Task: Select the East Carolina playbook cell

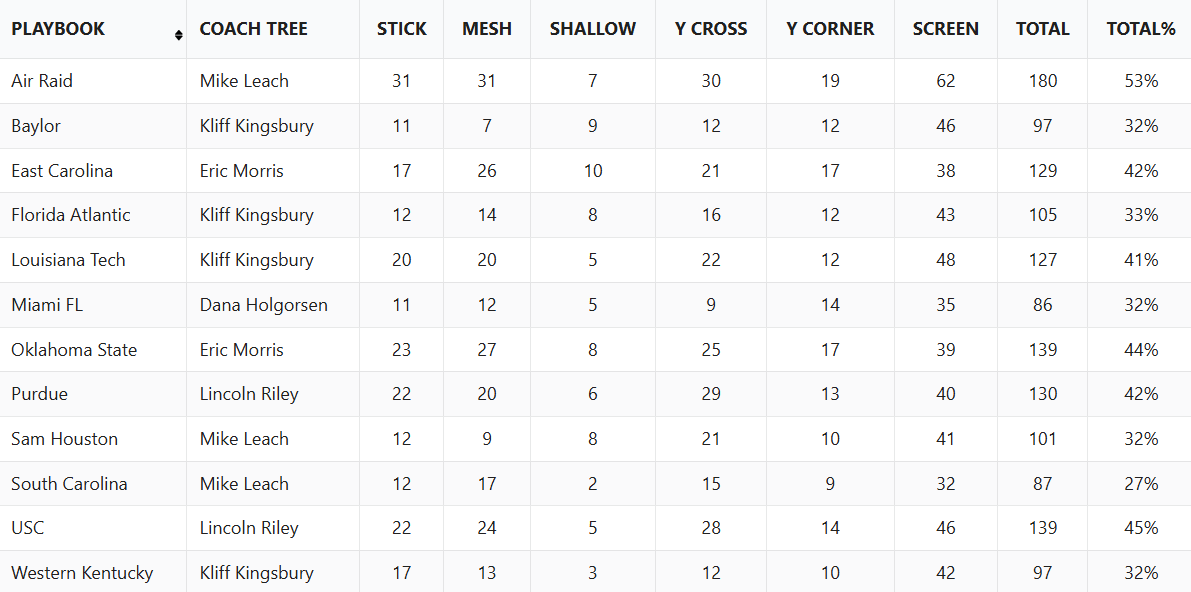Action: [x=93, y=171]
